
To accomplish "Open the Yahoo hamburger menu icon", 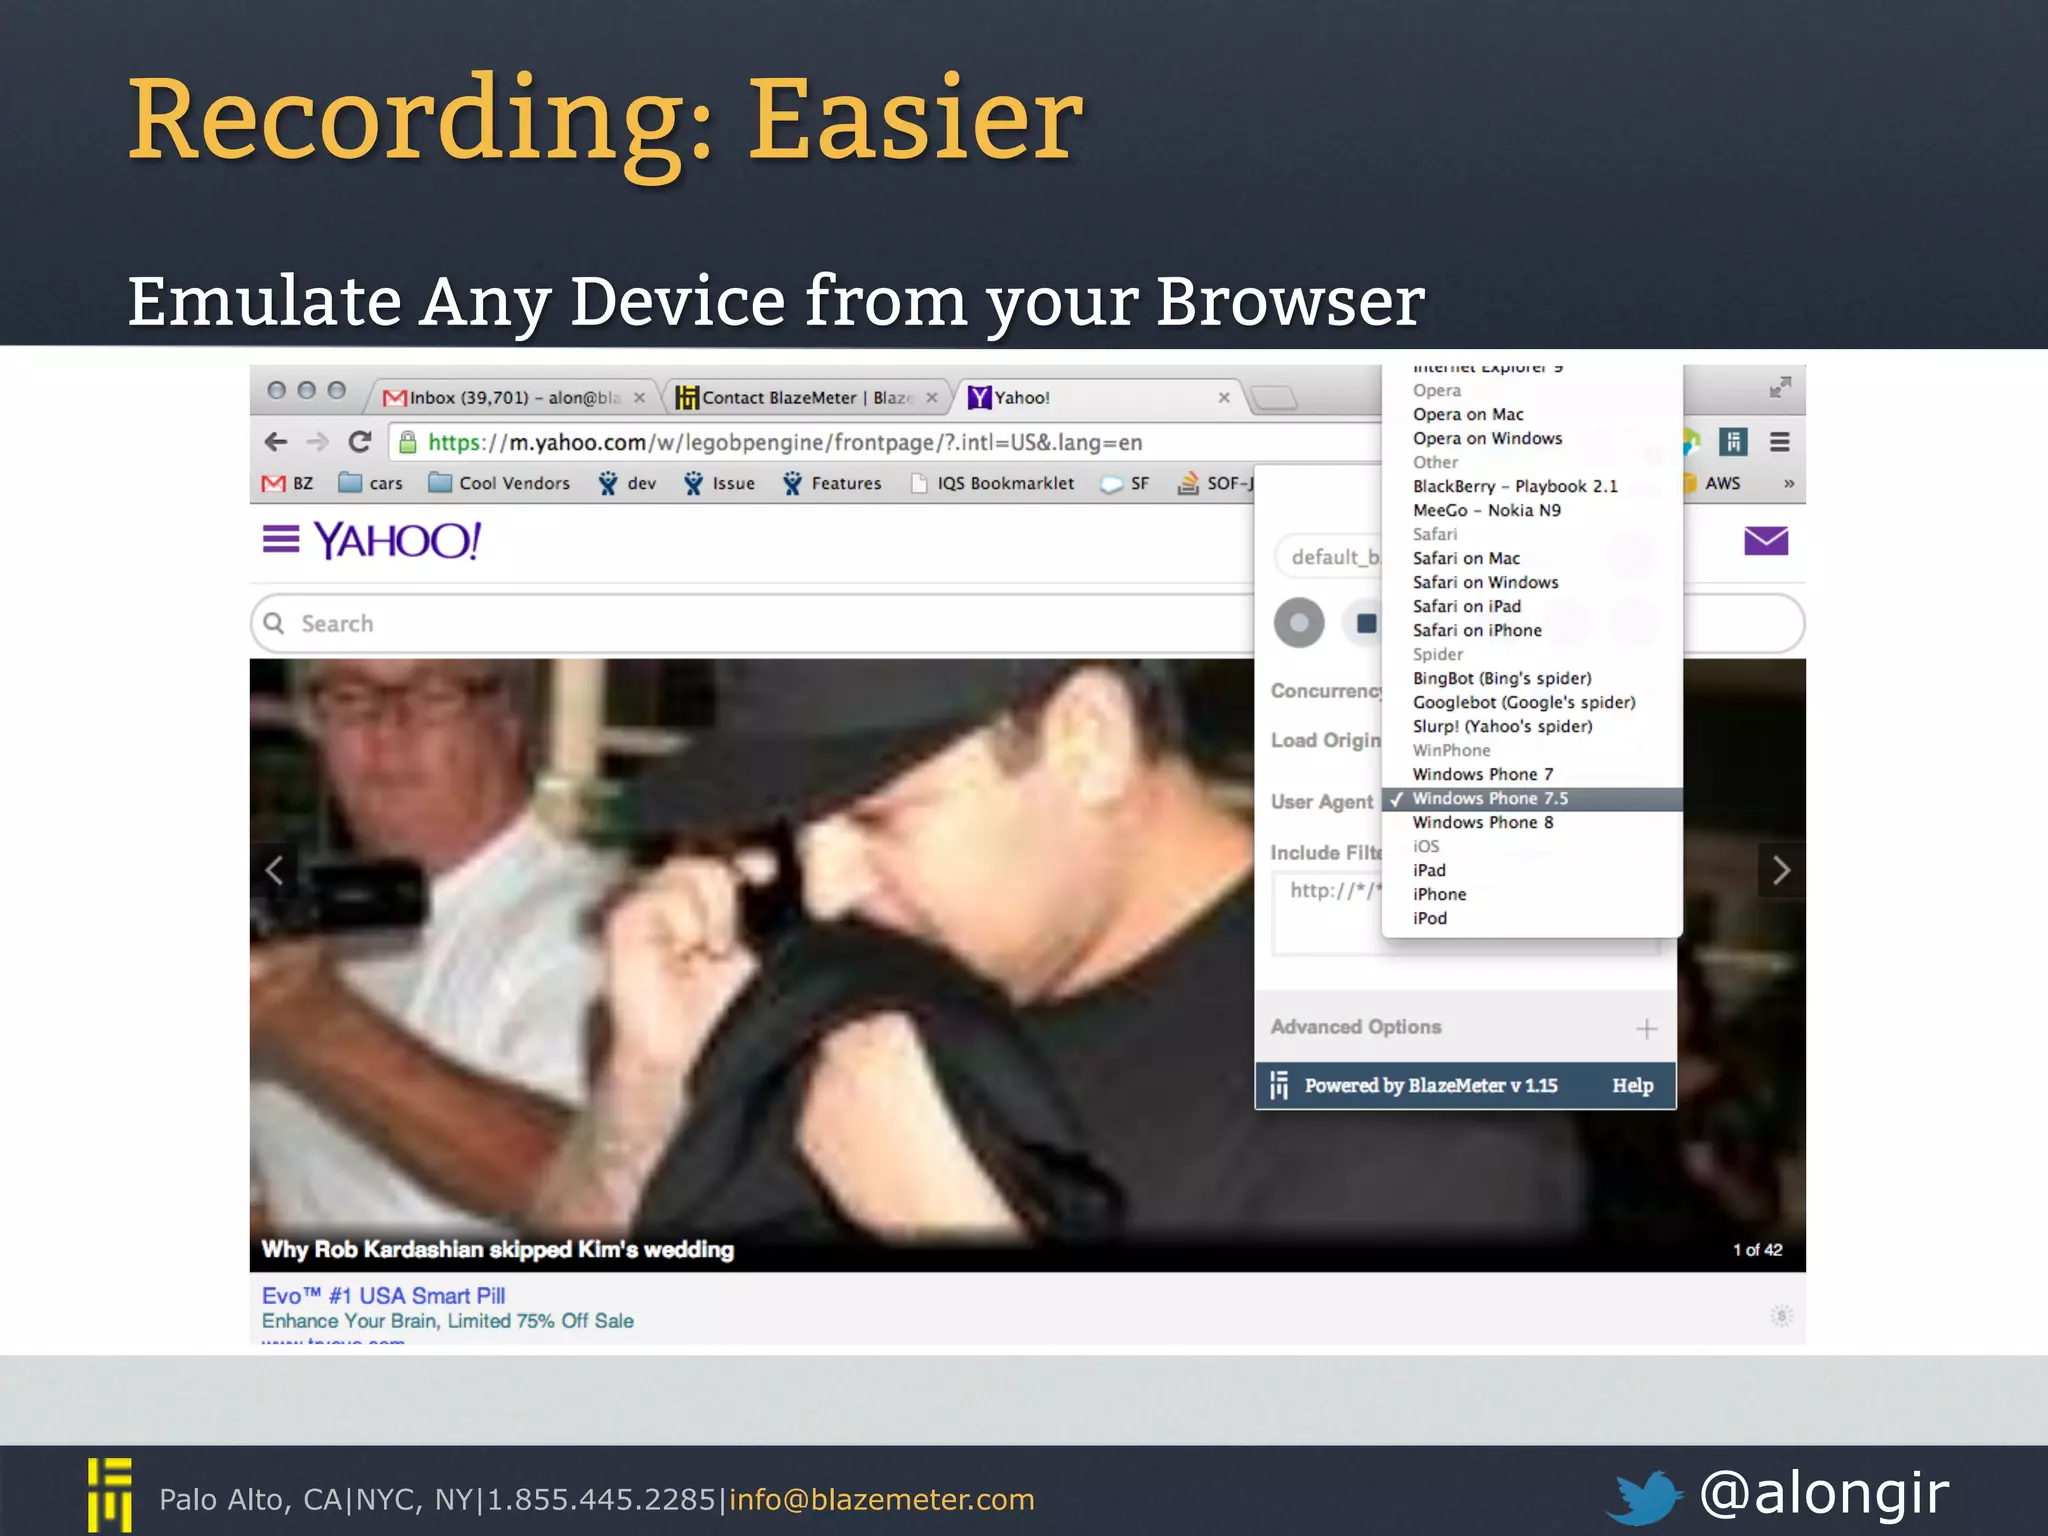I will pos(281,540).
